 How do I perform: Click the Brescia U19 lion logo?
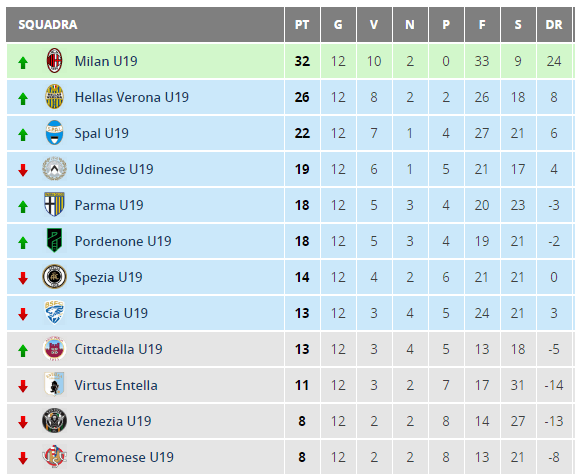(x=54, y=312)
